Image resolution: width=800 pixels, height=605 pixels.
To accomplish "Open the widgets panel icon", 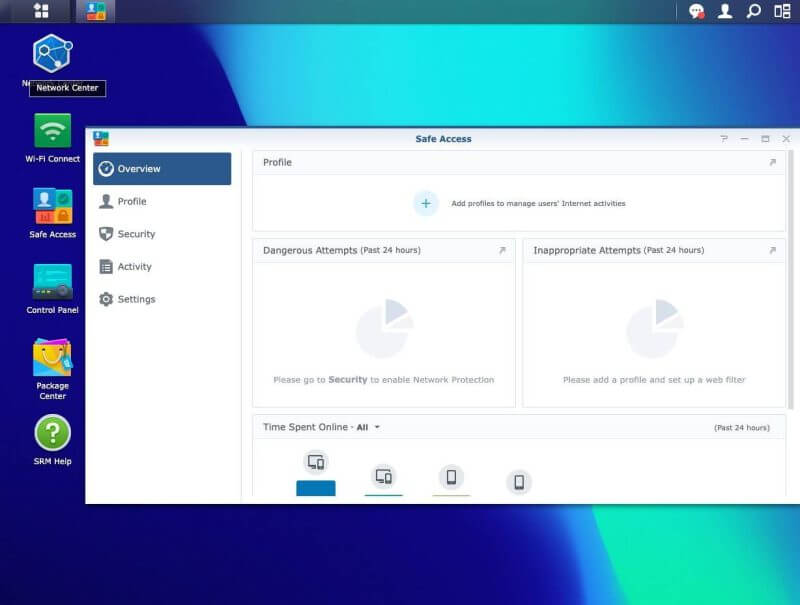I will [x=782, y=11].
